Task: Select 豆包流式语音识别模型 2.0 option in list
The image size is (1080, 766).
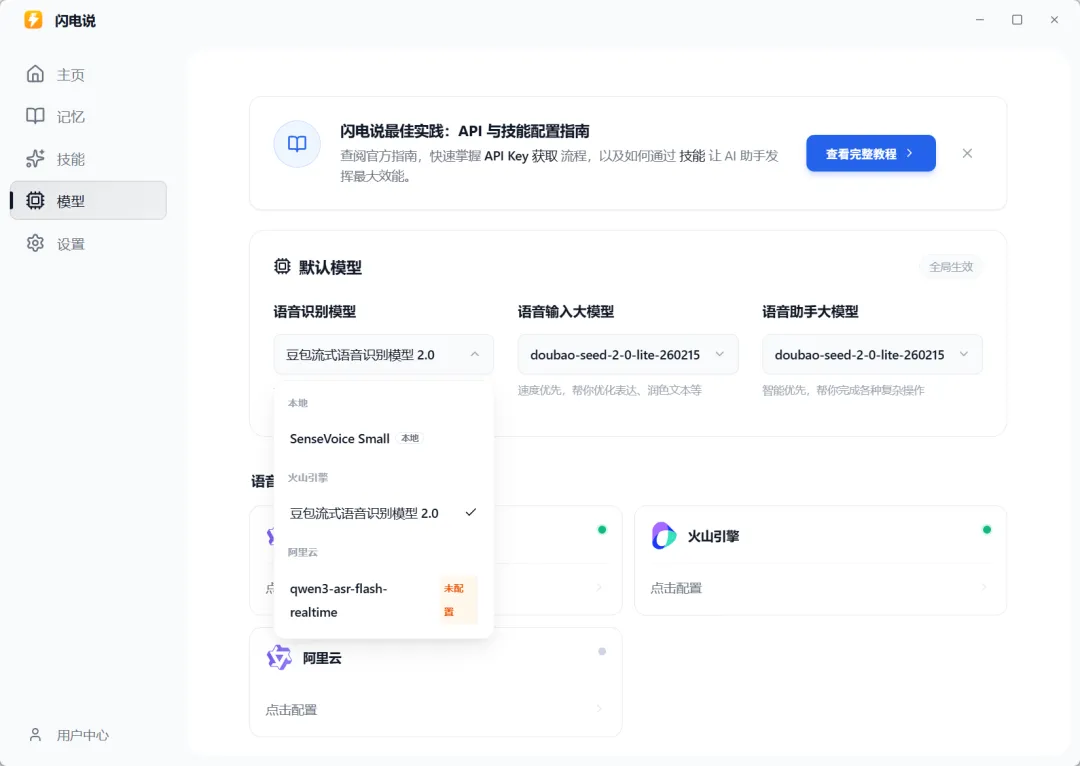Action: click(384, 513)
